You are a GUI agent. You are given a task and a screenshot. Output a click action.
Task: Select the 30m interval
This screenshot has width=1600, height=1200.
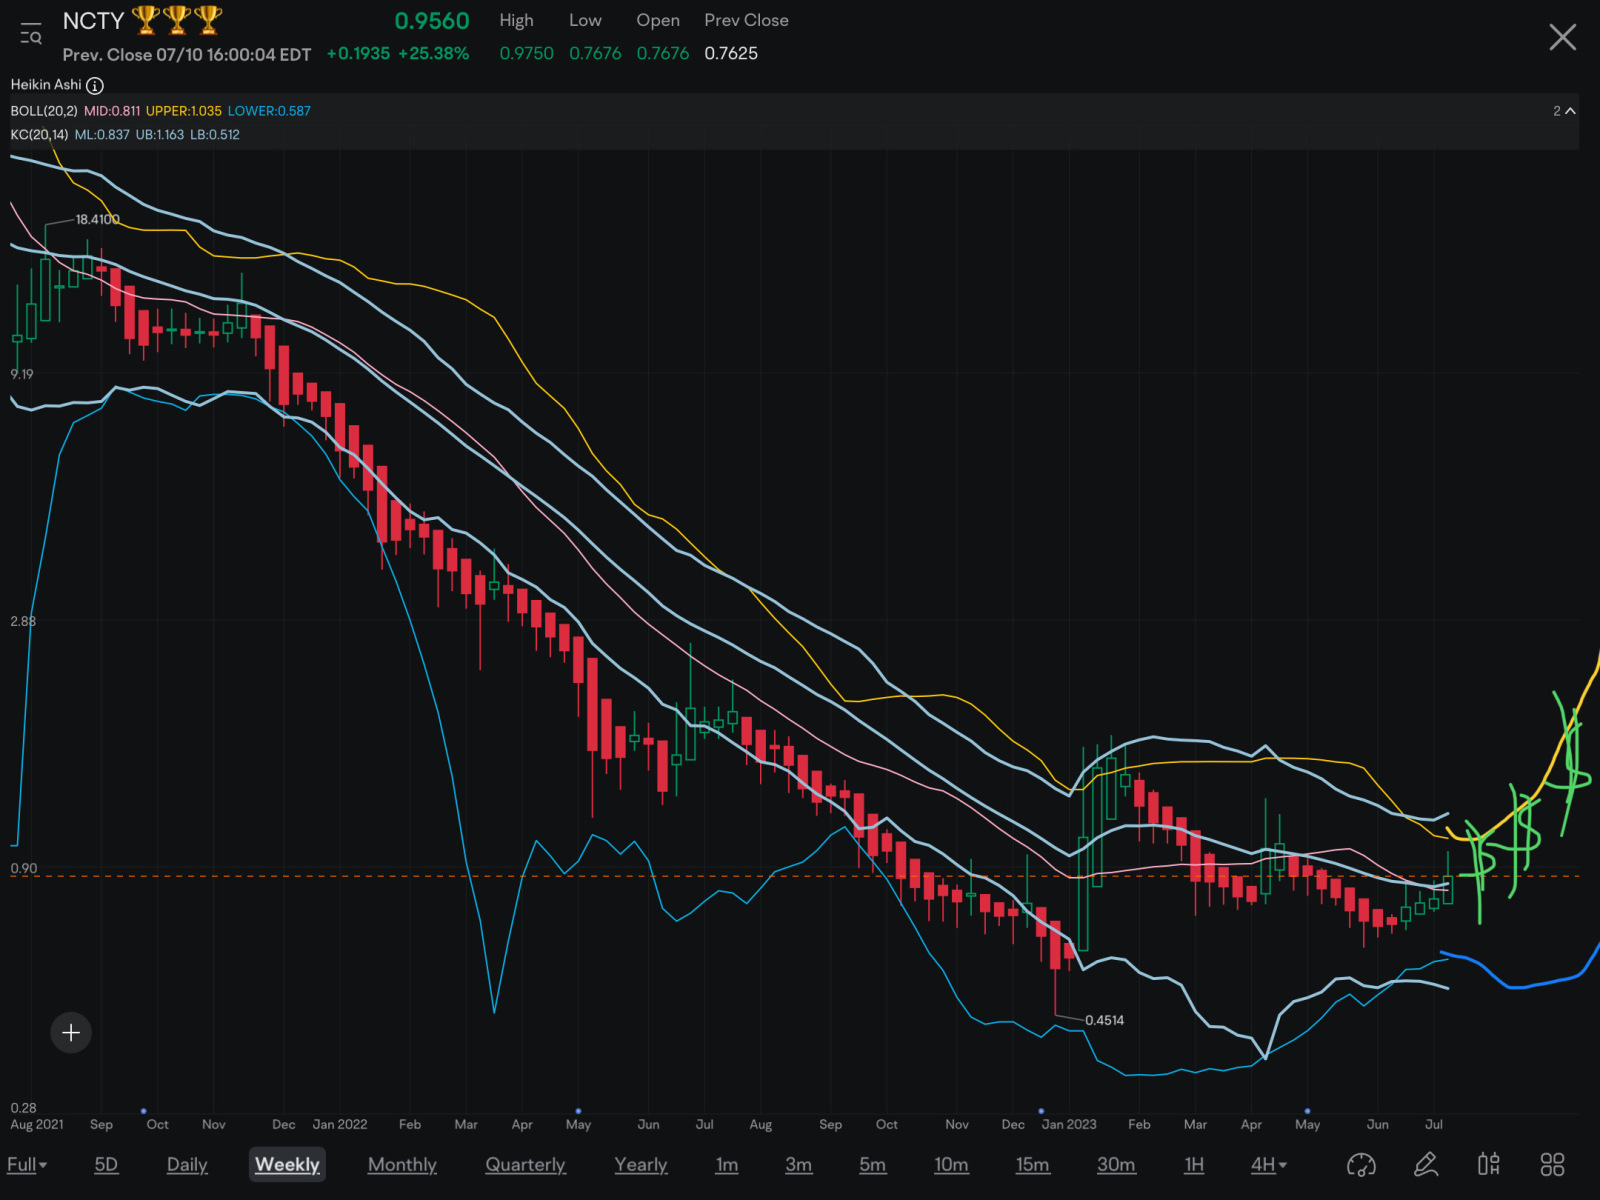(1116, 1165)
